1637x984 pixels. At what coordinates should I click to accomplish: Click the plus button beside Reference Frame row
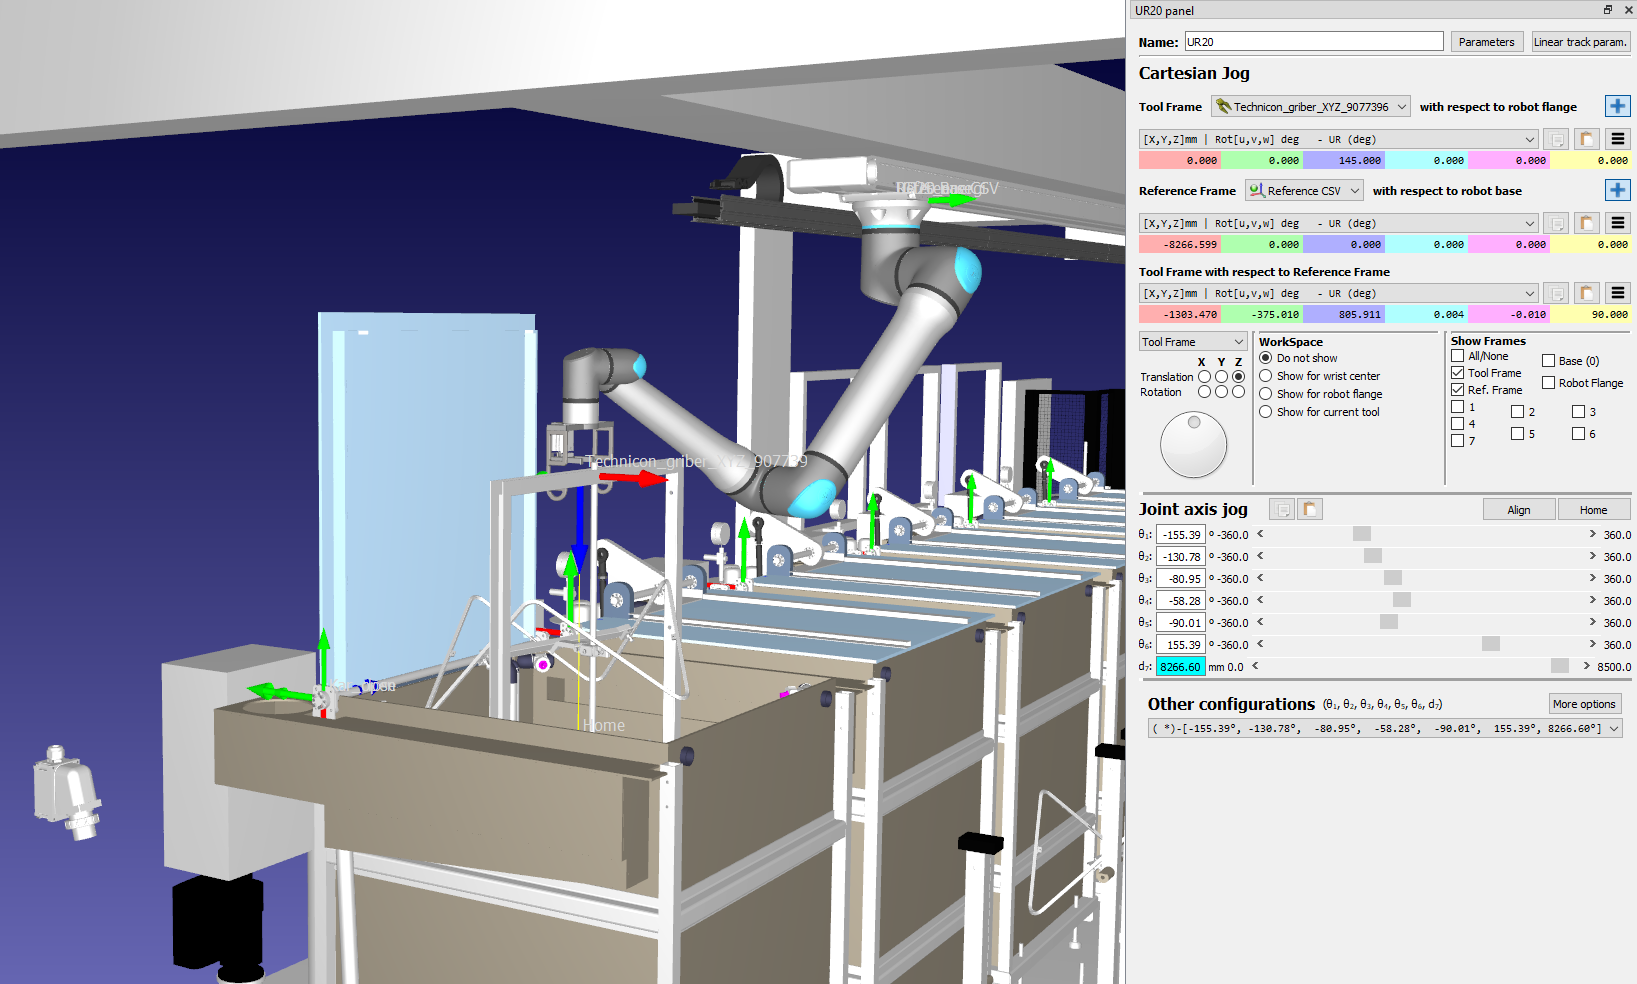click(x=1616, y=191)
